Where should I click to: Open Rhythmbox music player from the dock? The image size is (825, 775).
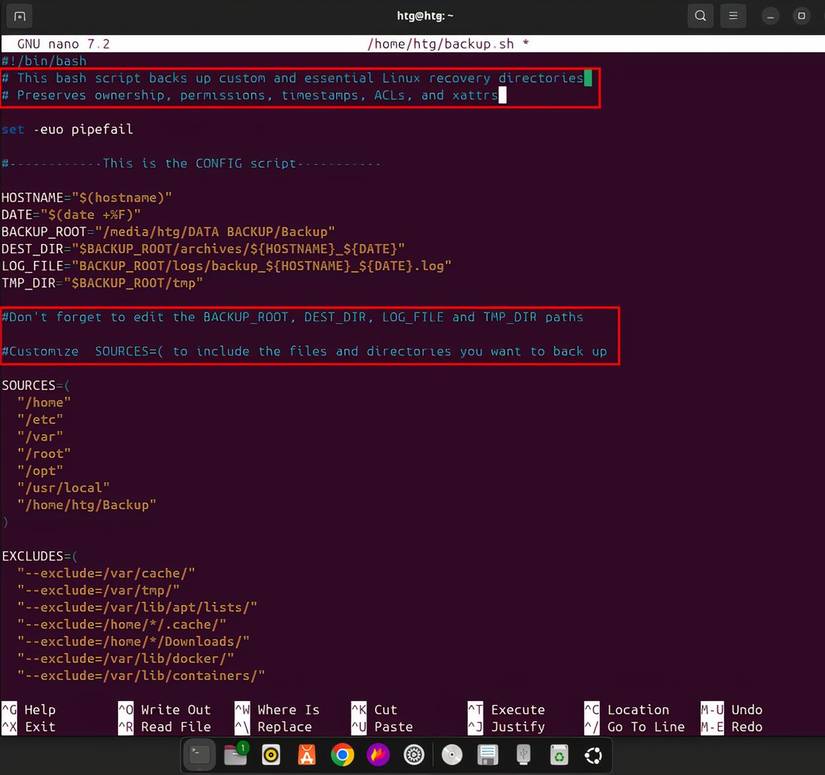pyautogui.click(x=270, y=755)
